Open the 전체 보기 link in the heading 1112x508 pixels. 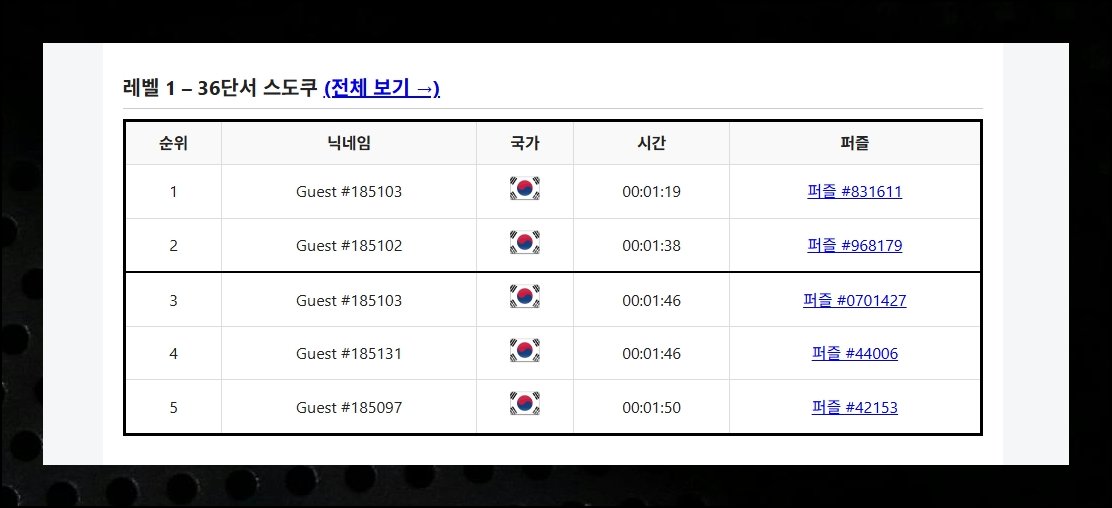[382, 89]
